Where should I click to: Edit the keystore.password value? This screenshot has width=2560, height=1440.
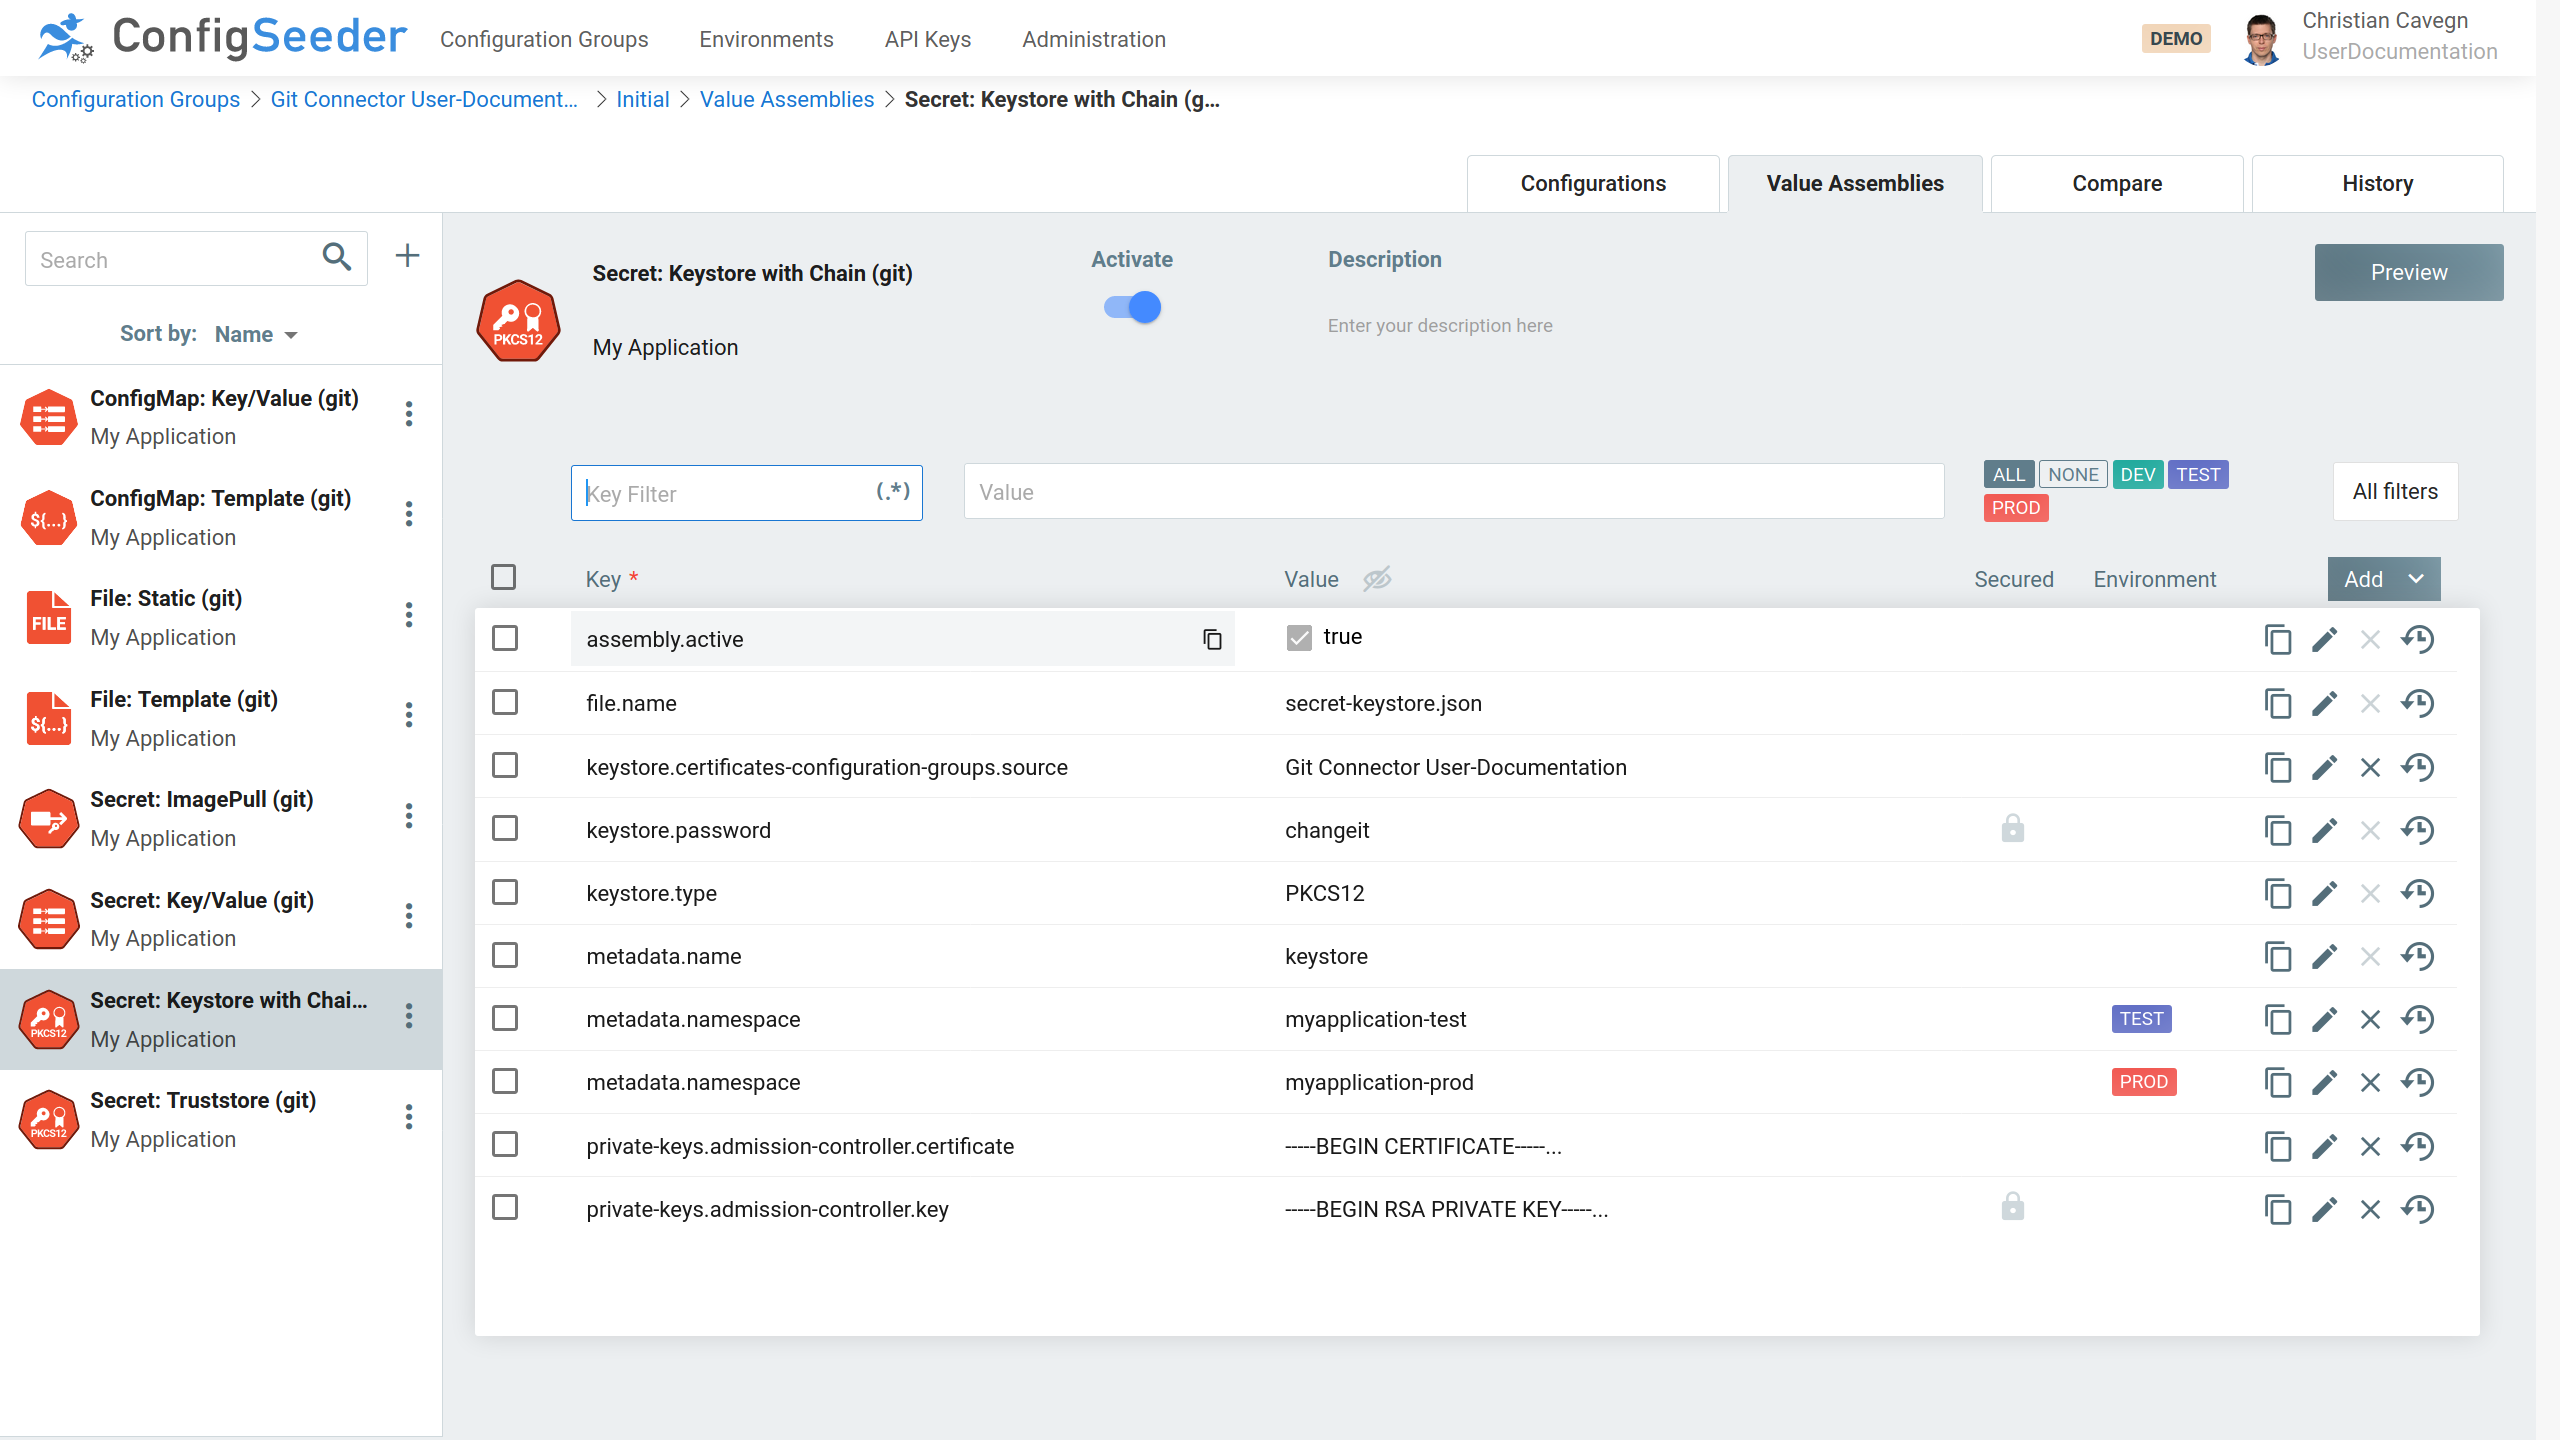[2324, 830]
